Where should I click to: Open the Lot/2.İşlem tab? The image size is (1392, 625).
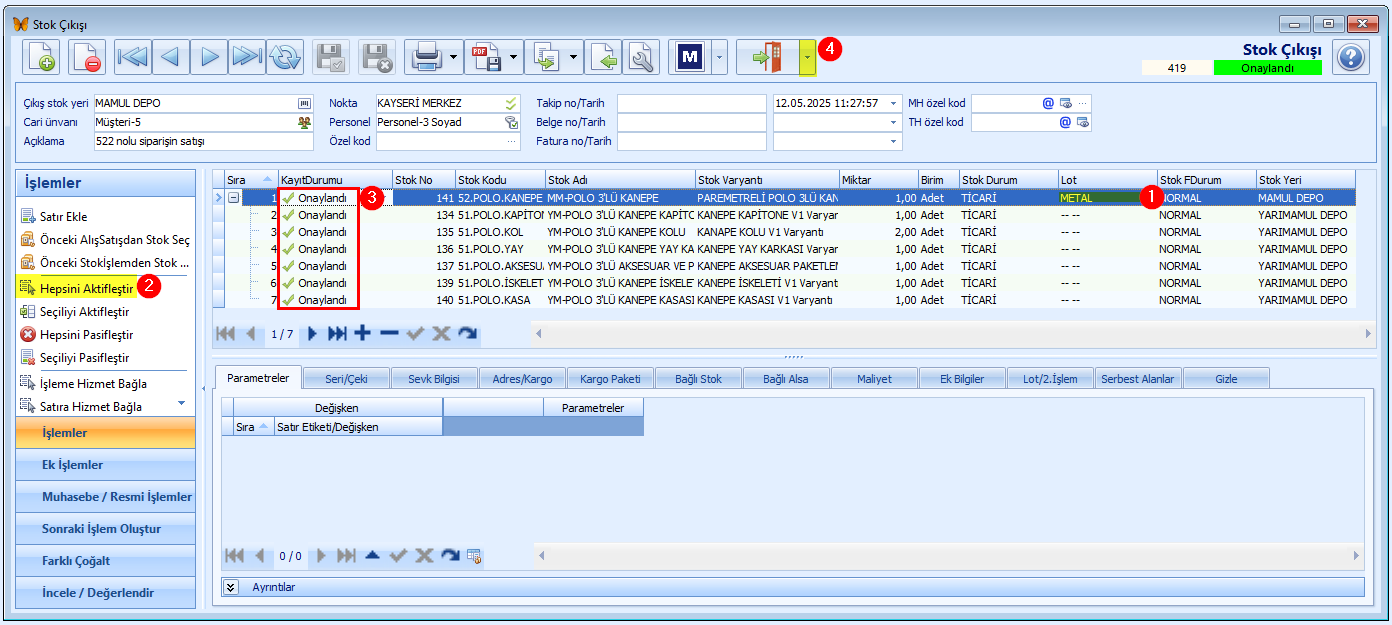coord(1050,379)
